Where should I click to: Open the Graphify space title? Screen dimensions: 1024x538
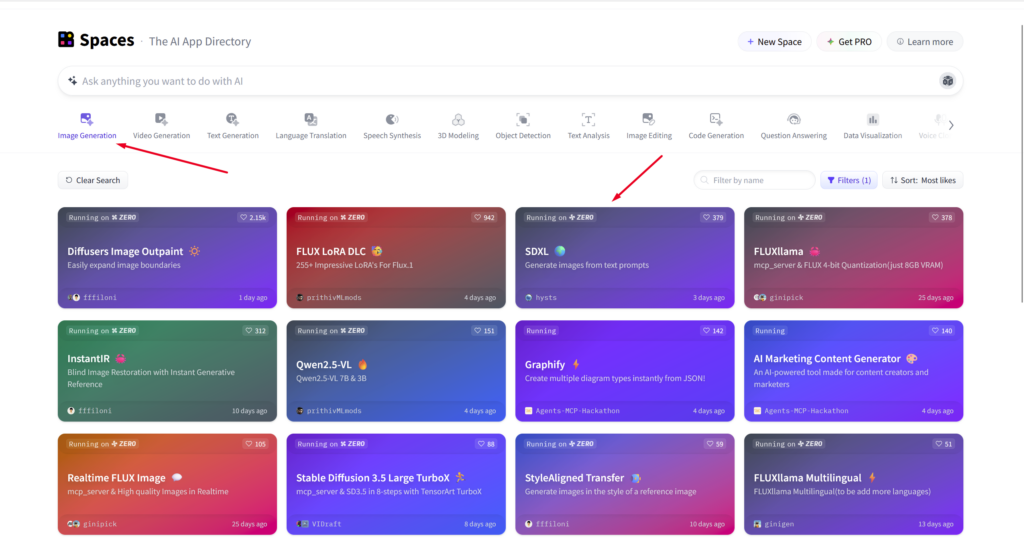545,365
